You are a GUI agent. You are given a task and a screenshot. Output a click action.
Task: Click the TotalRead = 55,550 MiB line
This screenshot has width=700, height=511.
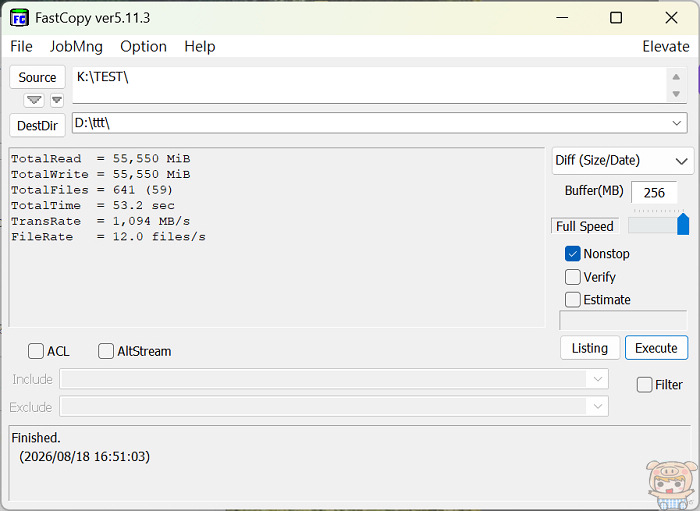point(101,159)
